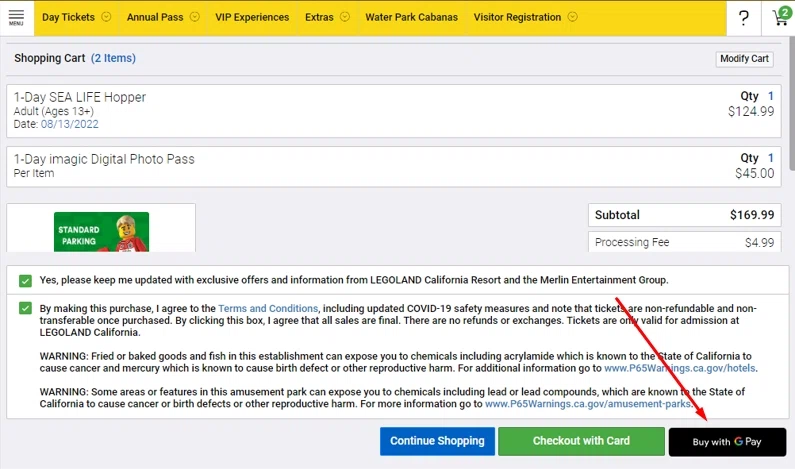Follow the P65Warnings amusement-parks link

pyautogui.click(x=589, y=404)
